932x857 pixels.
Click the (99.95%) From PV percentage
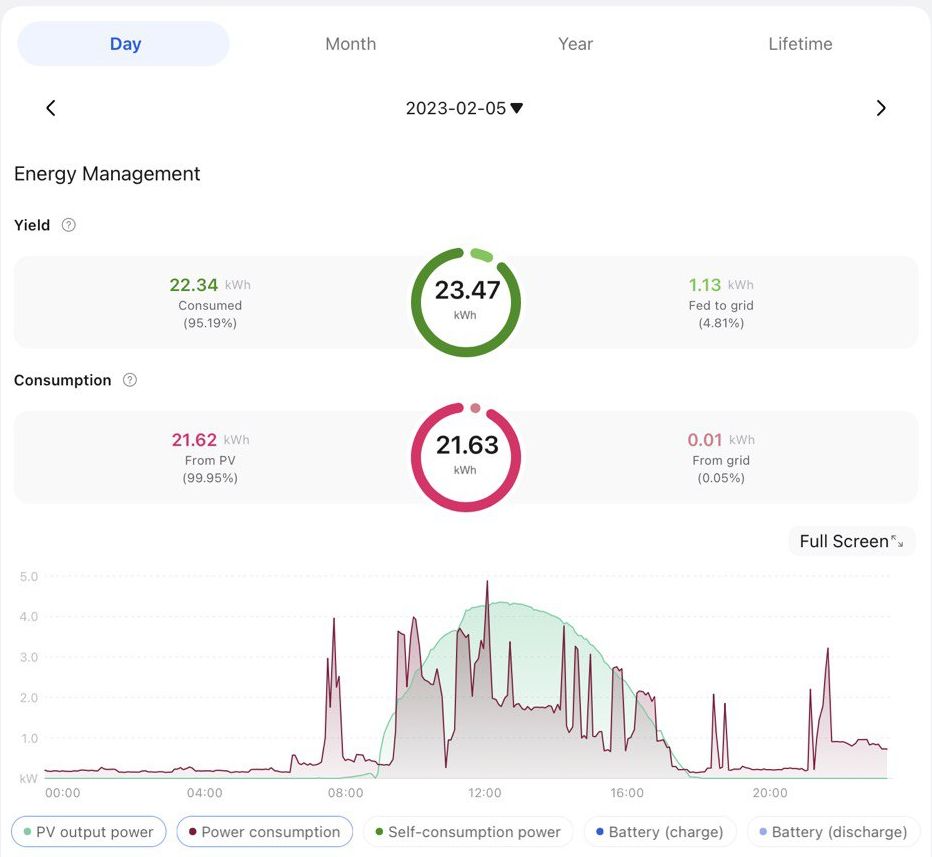(x=210, y=478)
